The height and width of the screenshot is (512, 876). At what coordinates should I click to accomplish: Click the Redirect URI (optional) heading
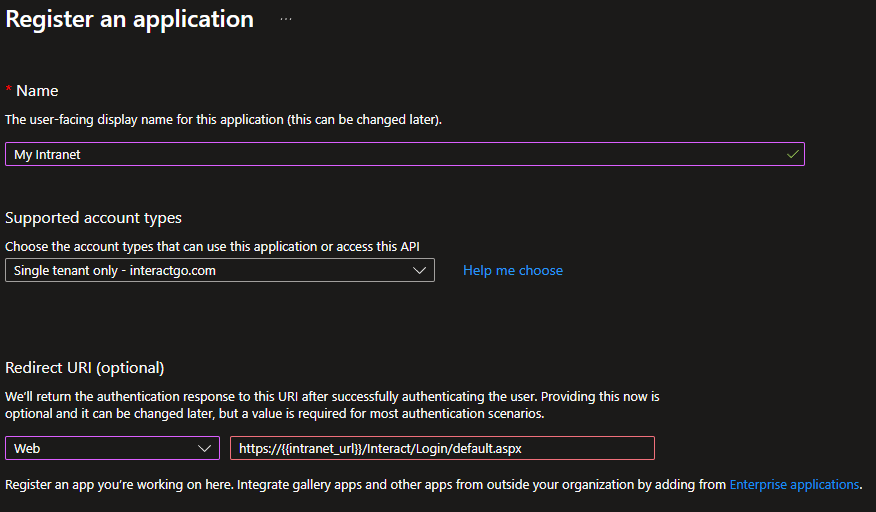click(84, 368)
